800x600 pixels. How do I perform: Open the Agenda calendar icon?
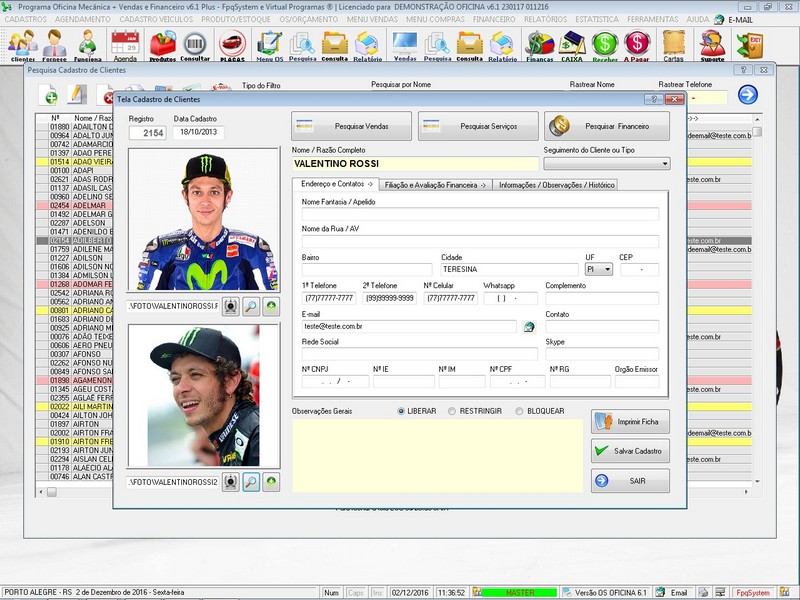tap(125, 44)
